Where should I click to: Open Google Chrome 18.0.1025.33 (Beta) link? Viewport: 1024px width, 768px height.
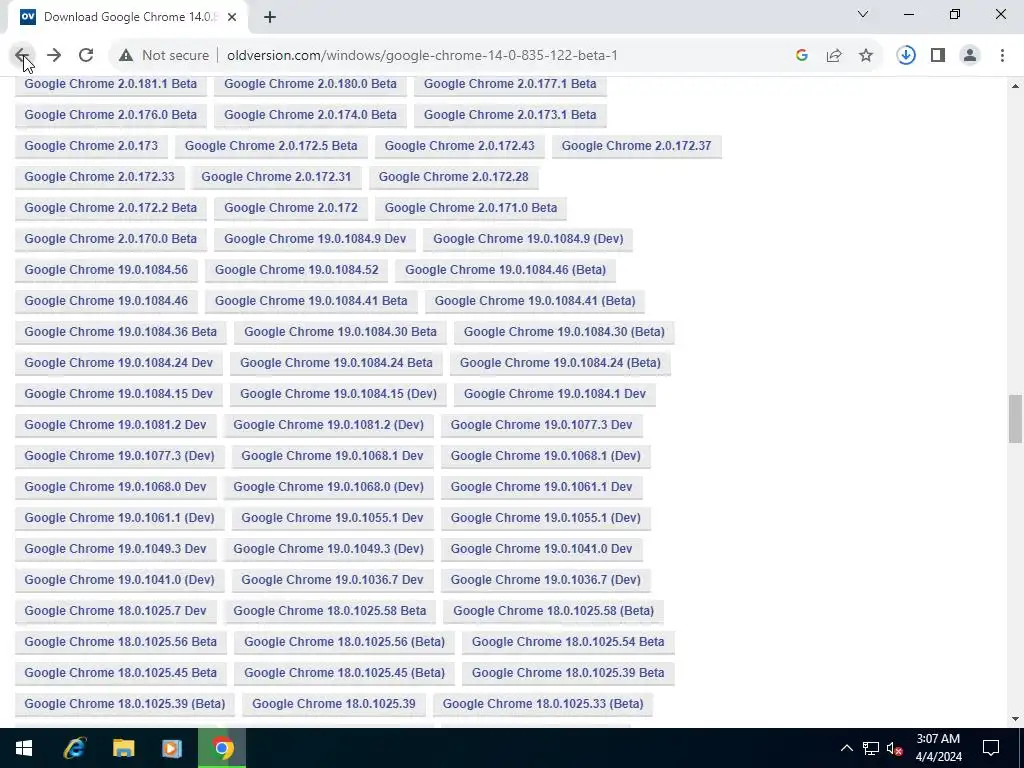[543, 705]
